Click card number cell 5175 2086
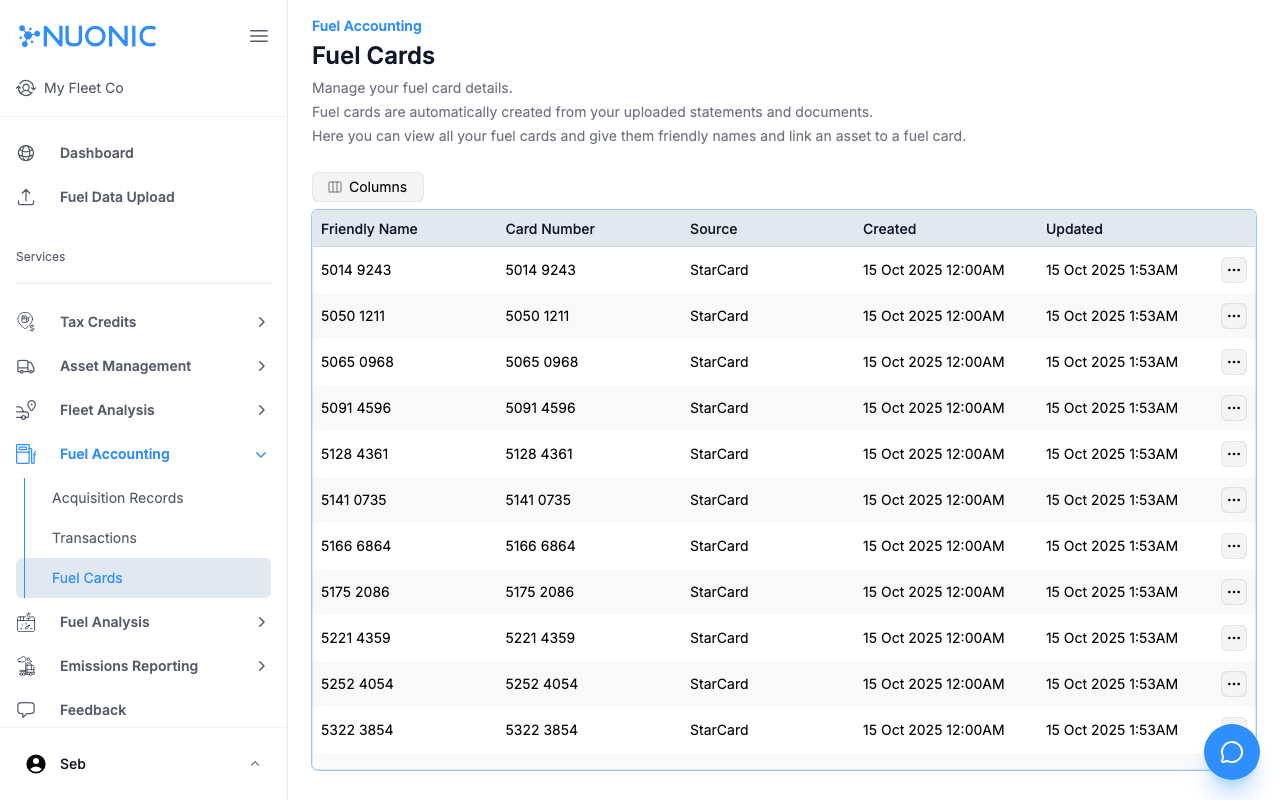The width and height of the screenshot is (1280, 800). [540, 592]
